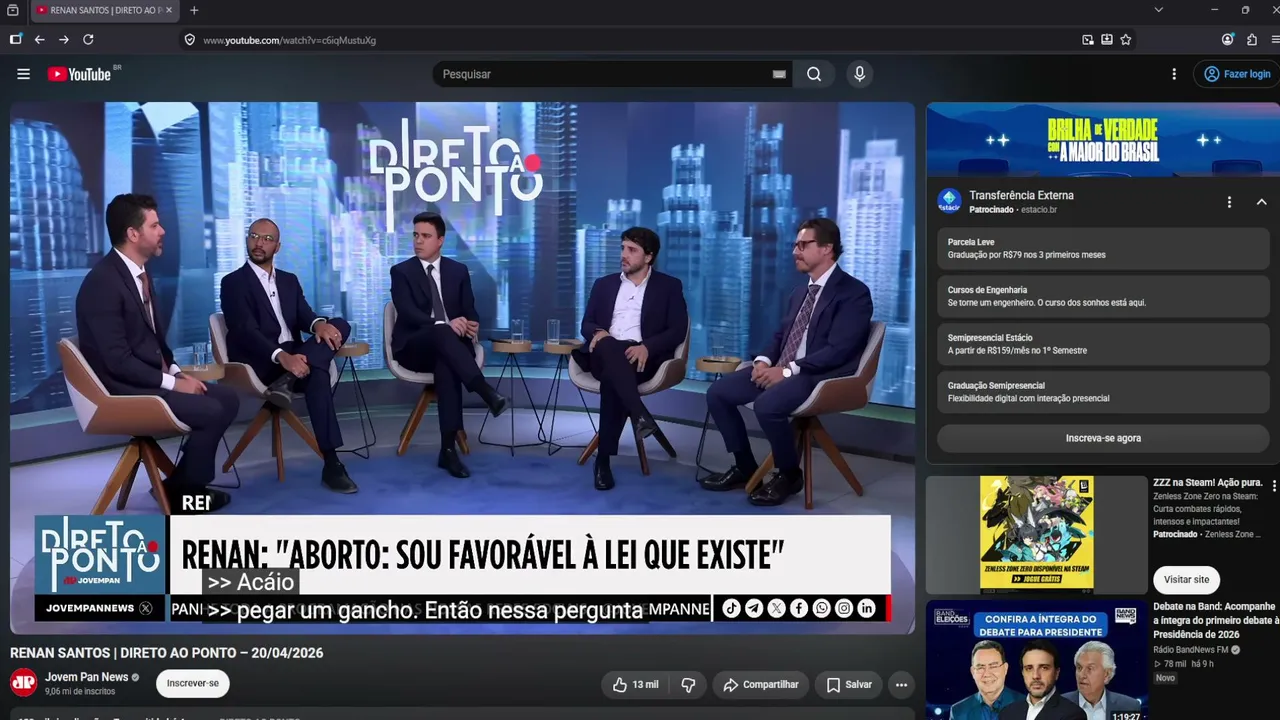This screenshot has height=720, width=1280.
Task: Go forward in browser history
Action: click(64, 40)
